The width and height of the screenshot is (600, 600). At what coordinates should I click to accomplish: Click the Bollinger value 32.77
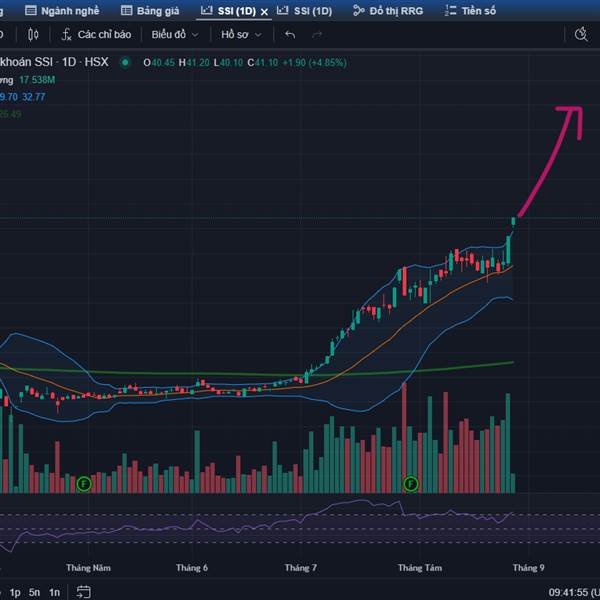(34, 97)
